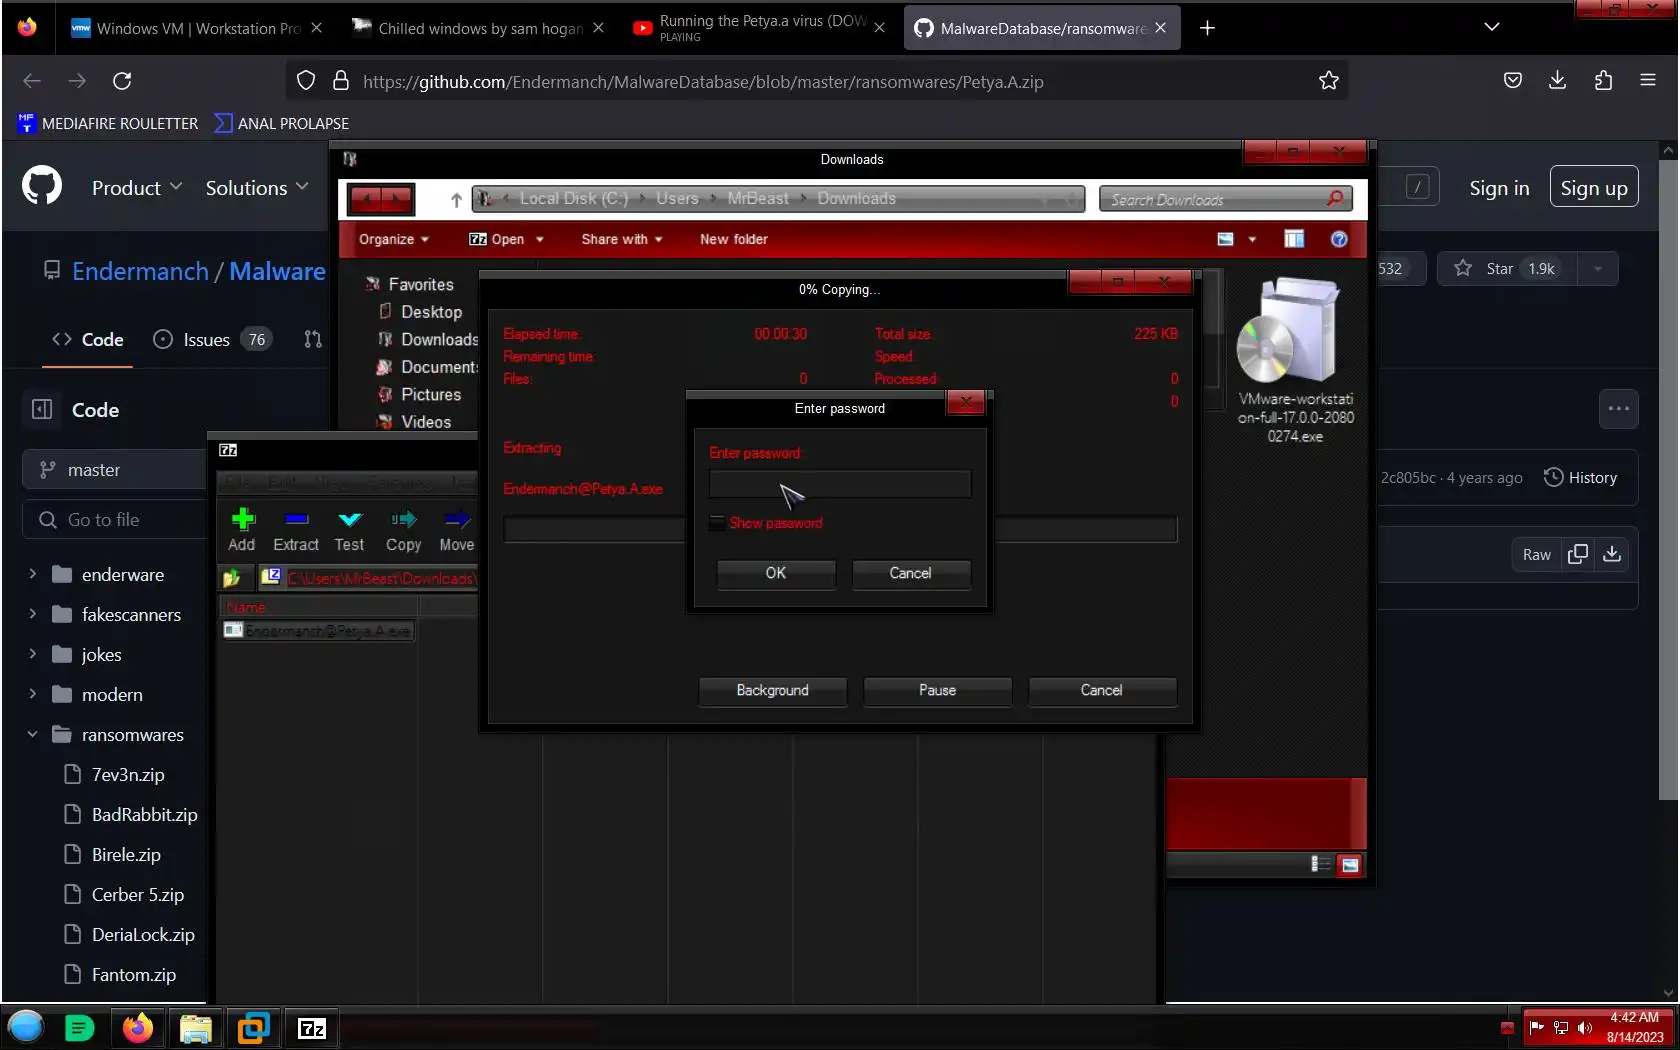Click the password input field

(840, 484)
